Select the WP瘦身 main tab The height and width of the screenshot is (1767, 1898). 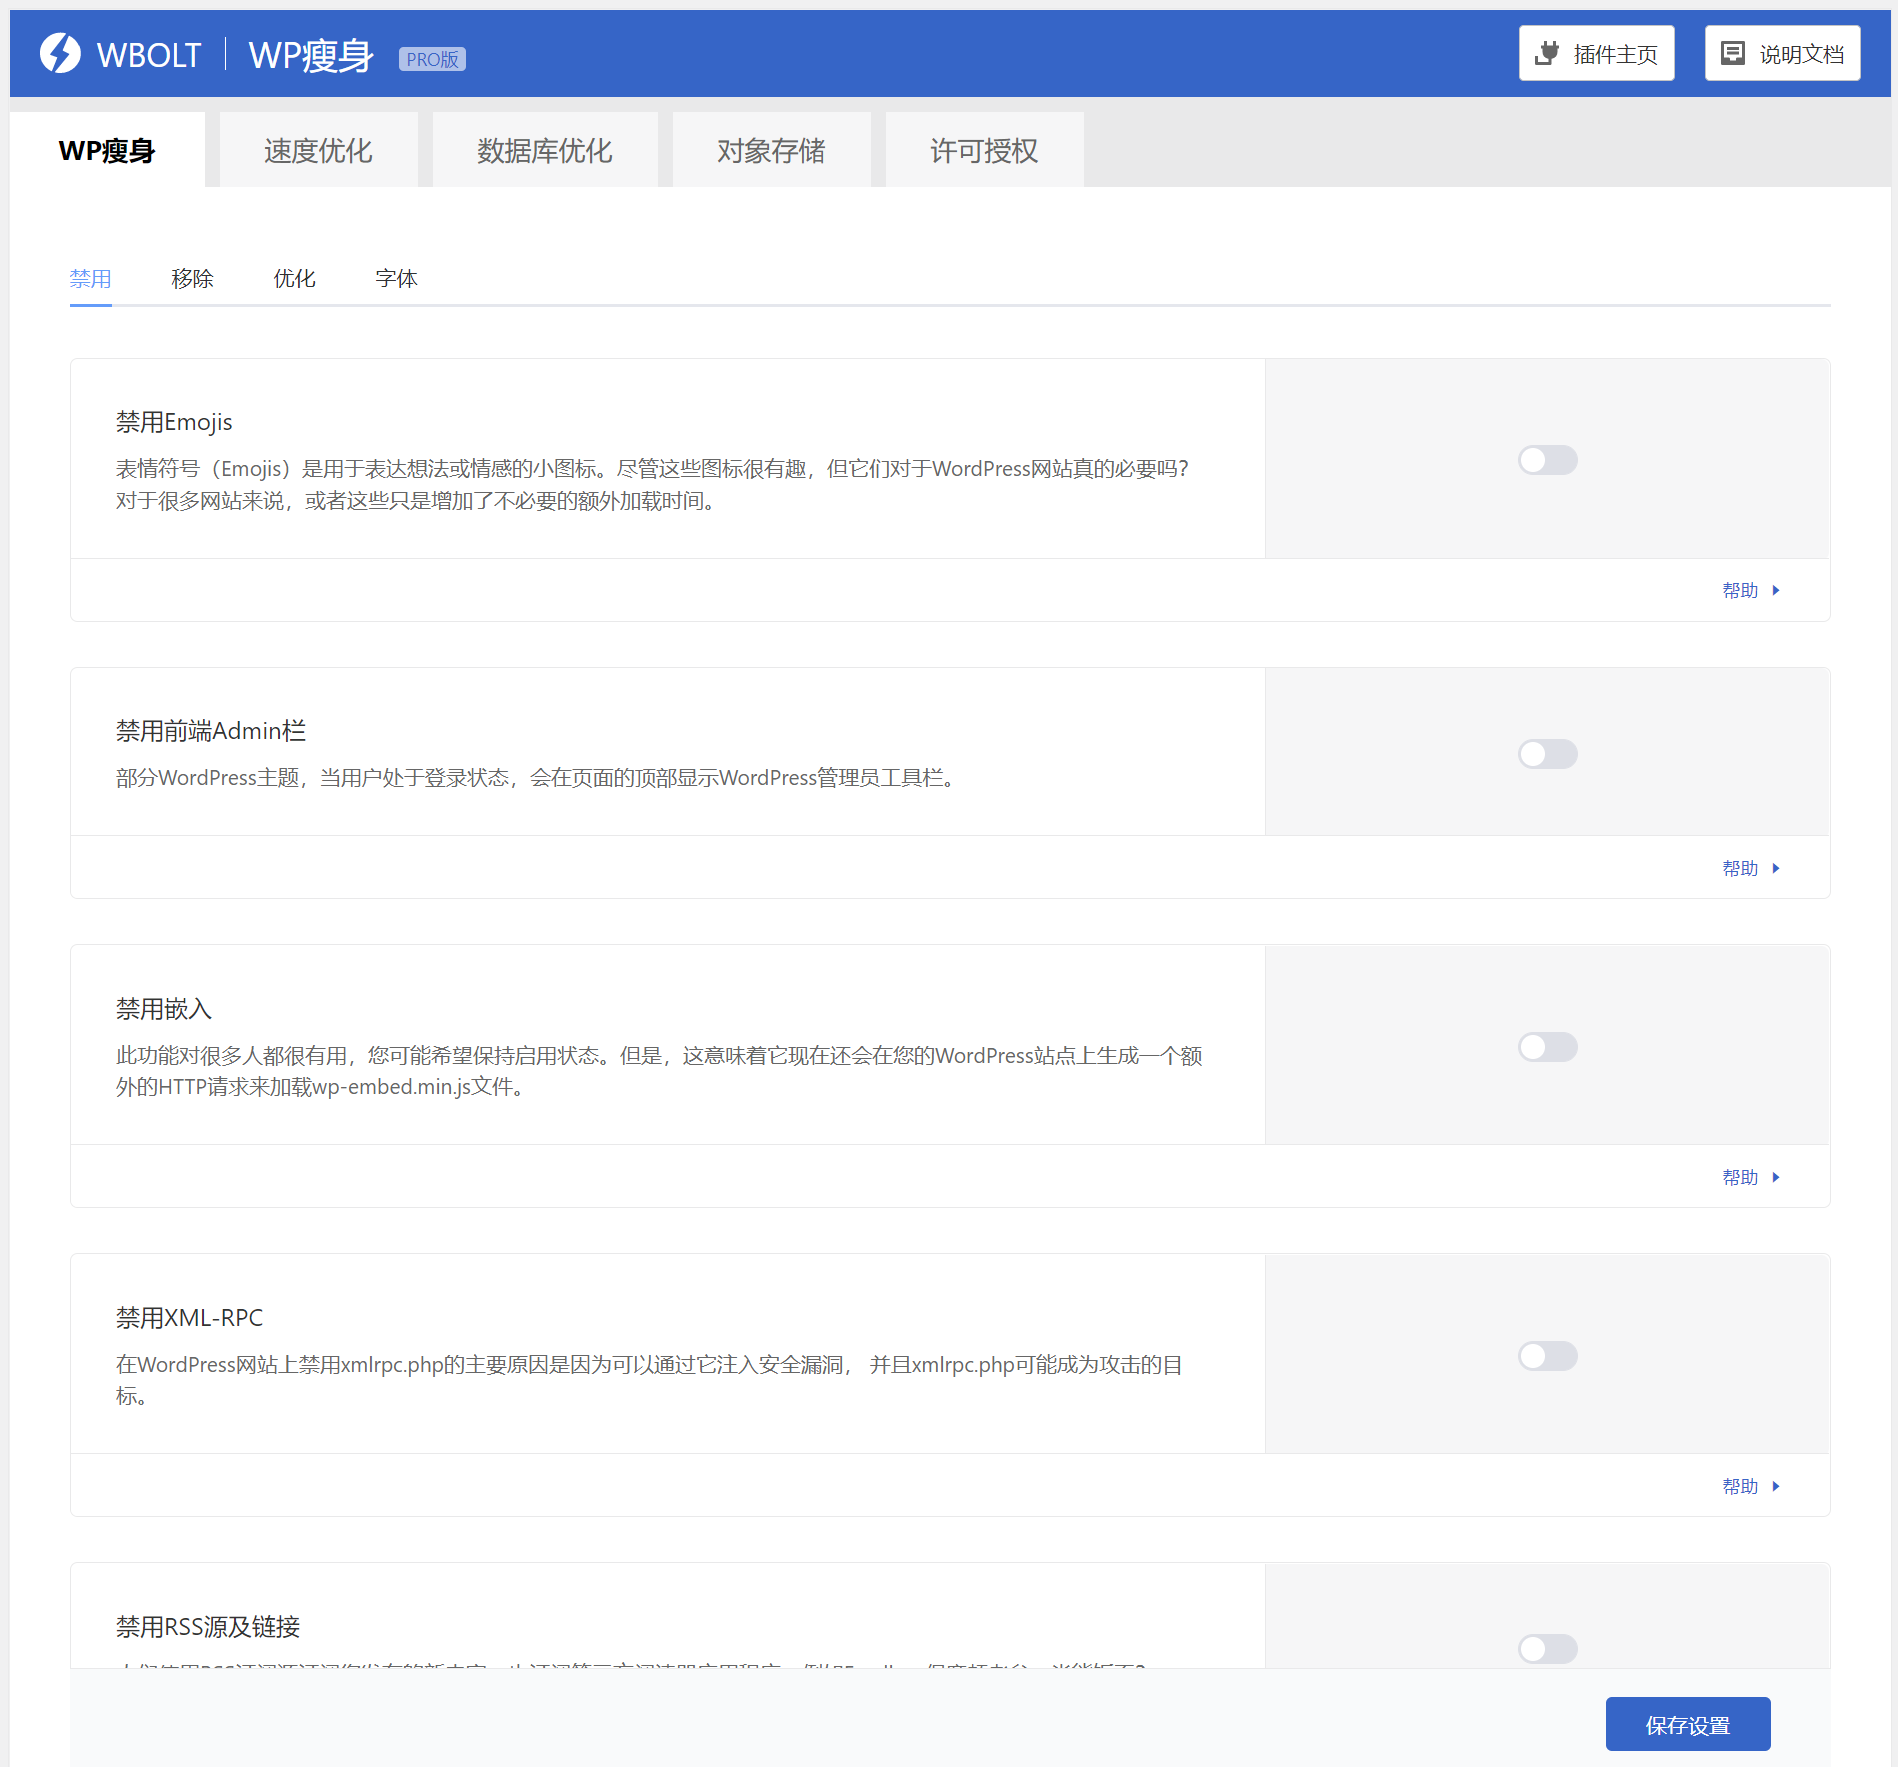click(107, 150)
